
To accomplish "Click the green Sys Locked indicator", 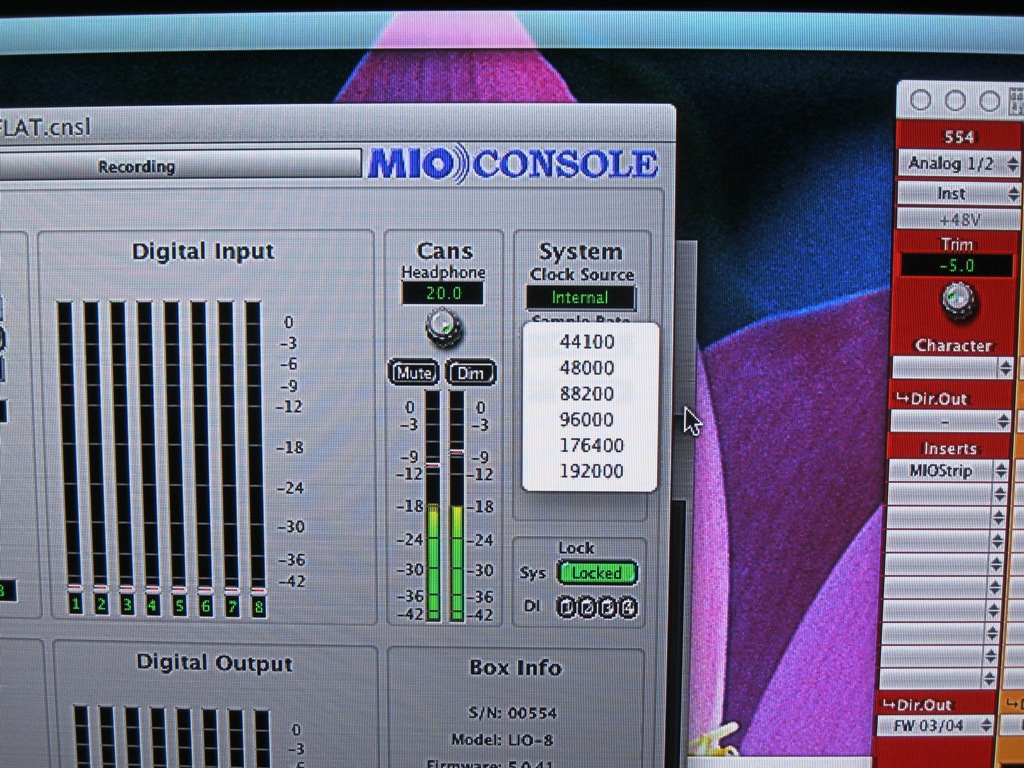I will [597, 573].
